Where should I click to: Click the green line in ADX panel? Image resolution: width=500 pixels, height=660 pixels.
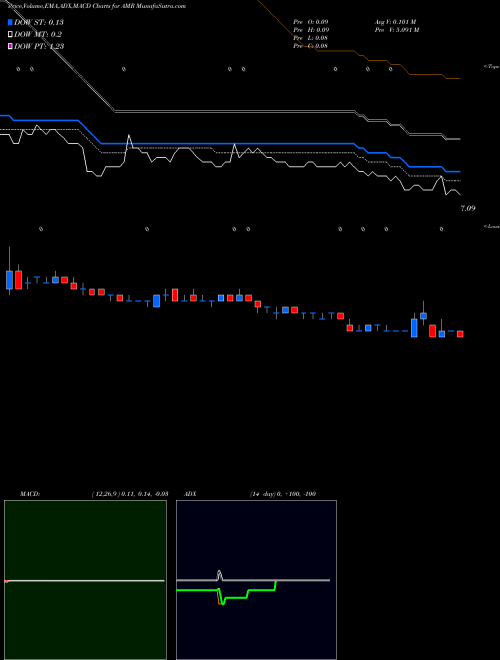[x=236, y=597]
